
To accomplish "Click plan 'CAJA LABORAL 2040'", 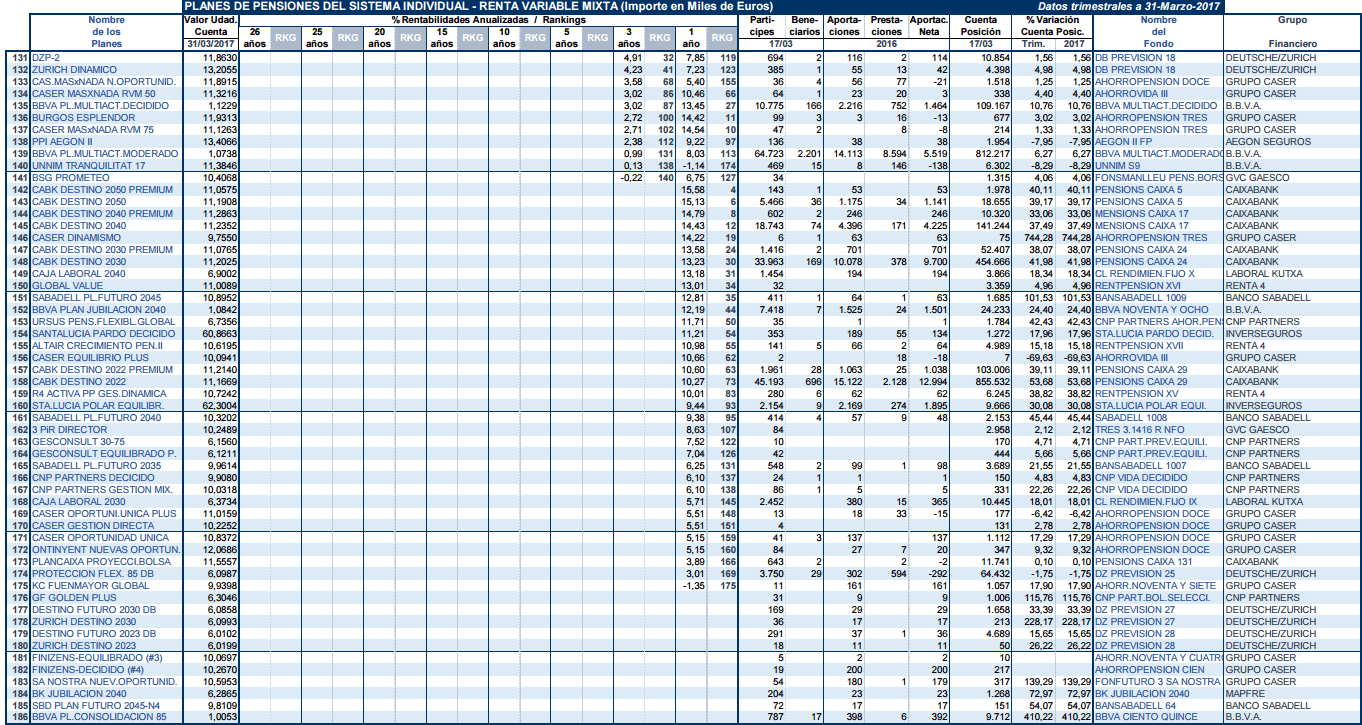I will pos(78,274).
